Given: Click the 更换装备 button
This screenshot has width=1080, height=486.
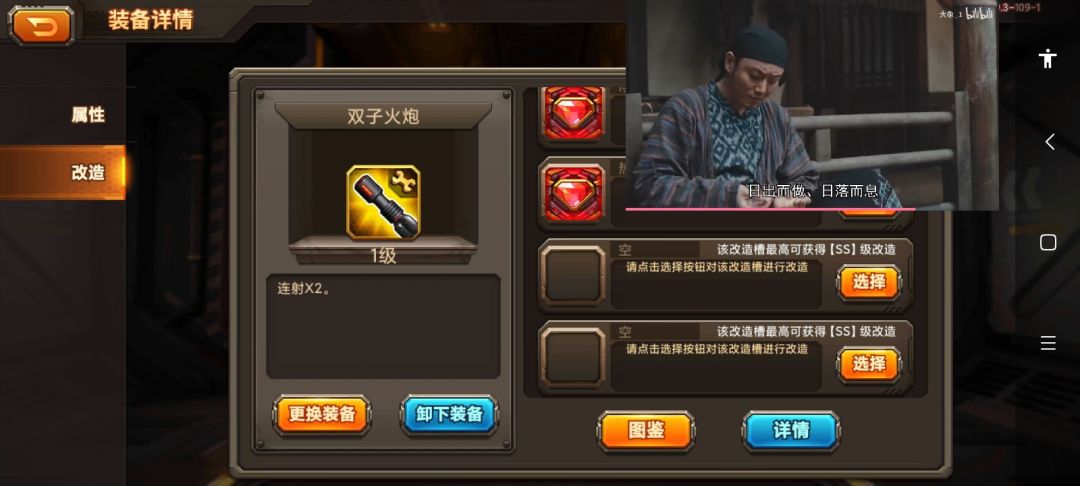Looking at the screenshot, I should tap(322, 414).
